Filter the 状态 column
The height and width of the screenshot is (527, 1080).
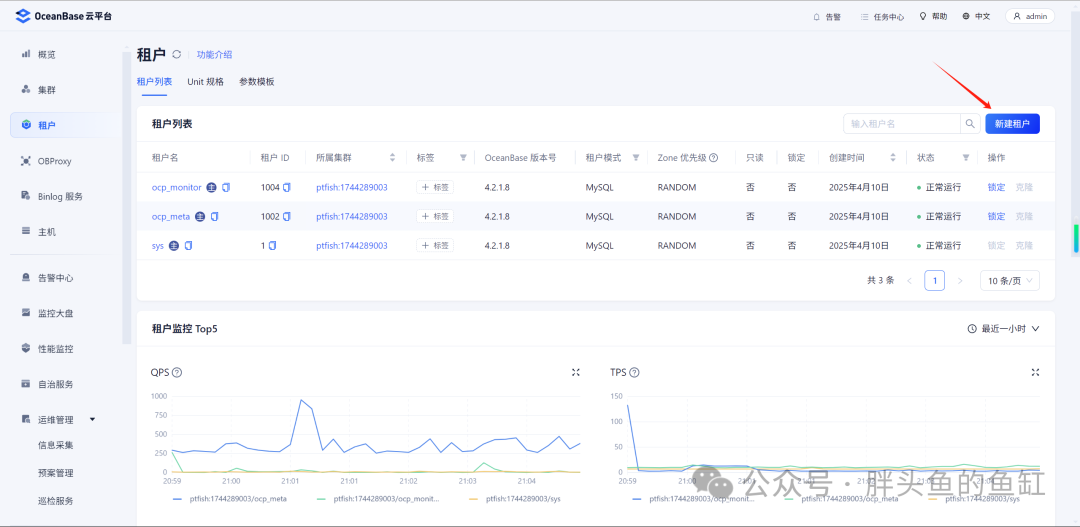point(966,158)
